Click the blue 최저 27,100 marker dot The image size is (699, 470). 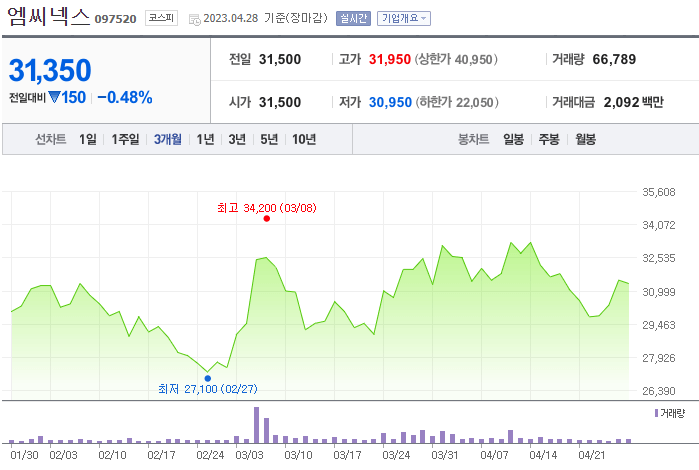[208, 378]
